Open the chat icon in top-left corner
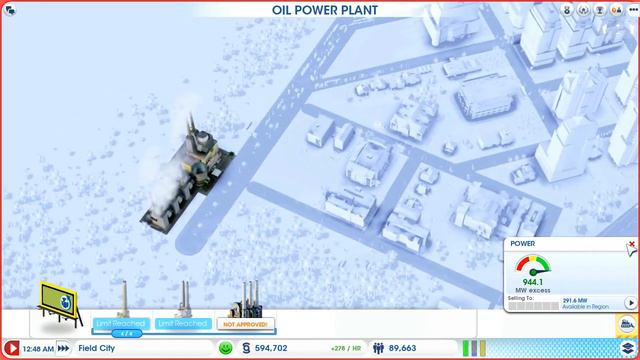 [x=10, y=10]
